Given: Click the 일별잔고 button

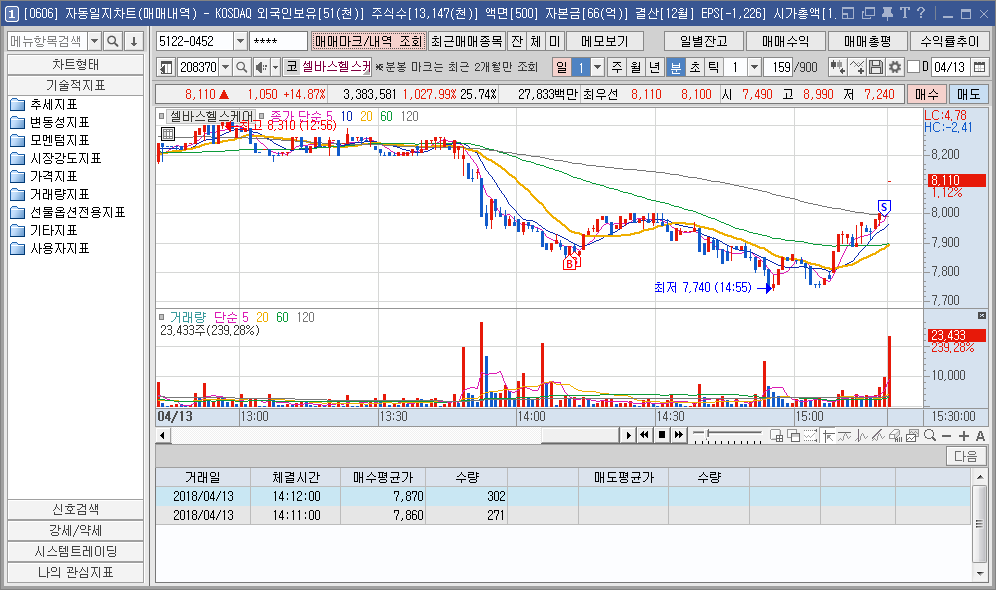Looking at the screenshot, I should [x=704, y=41].
